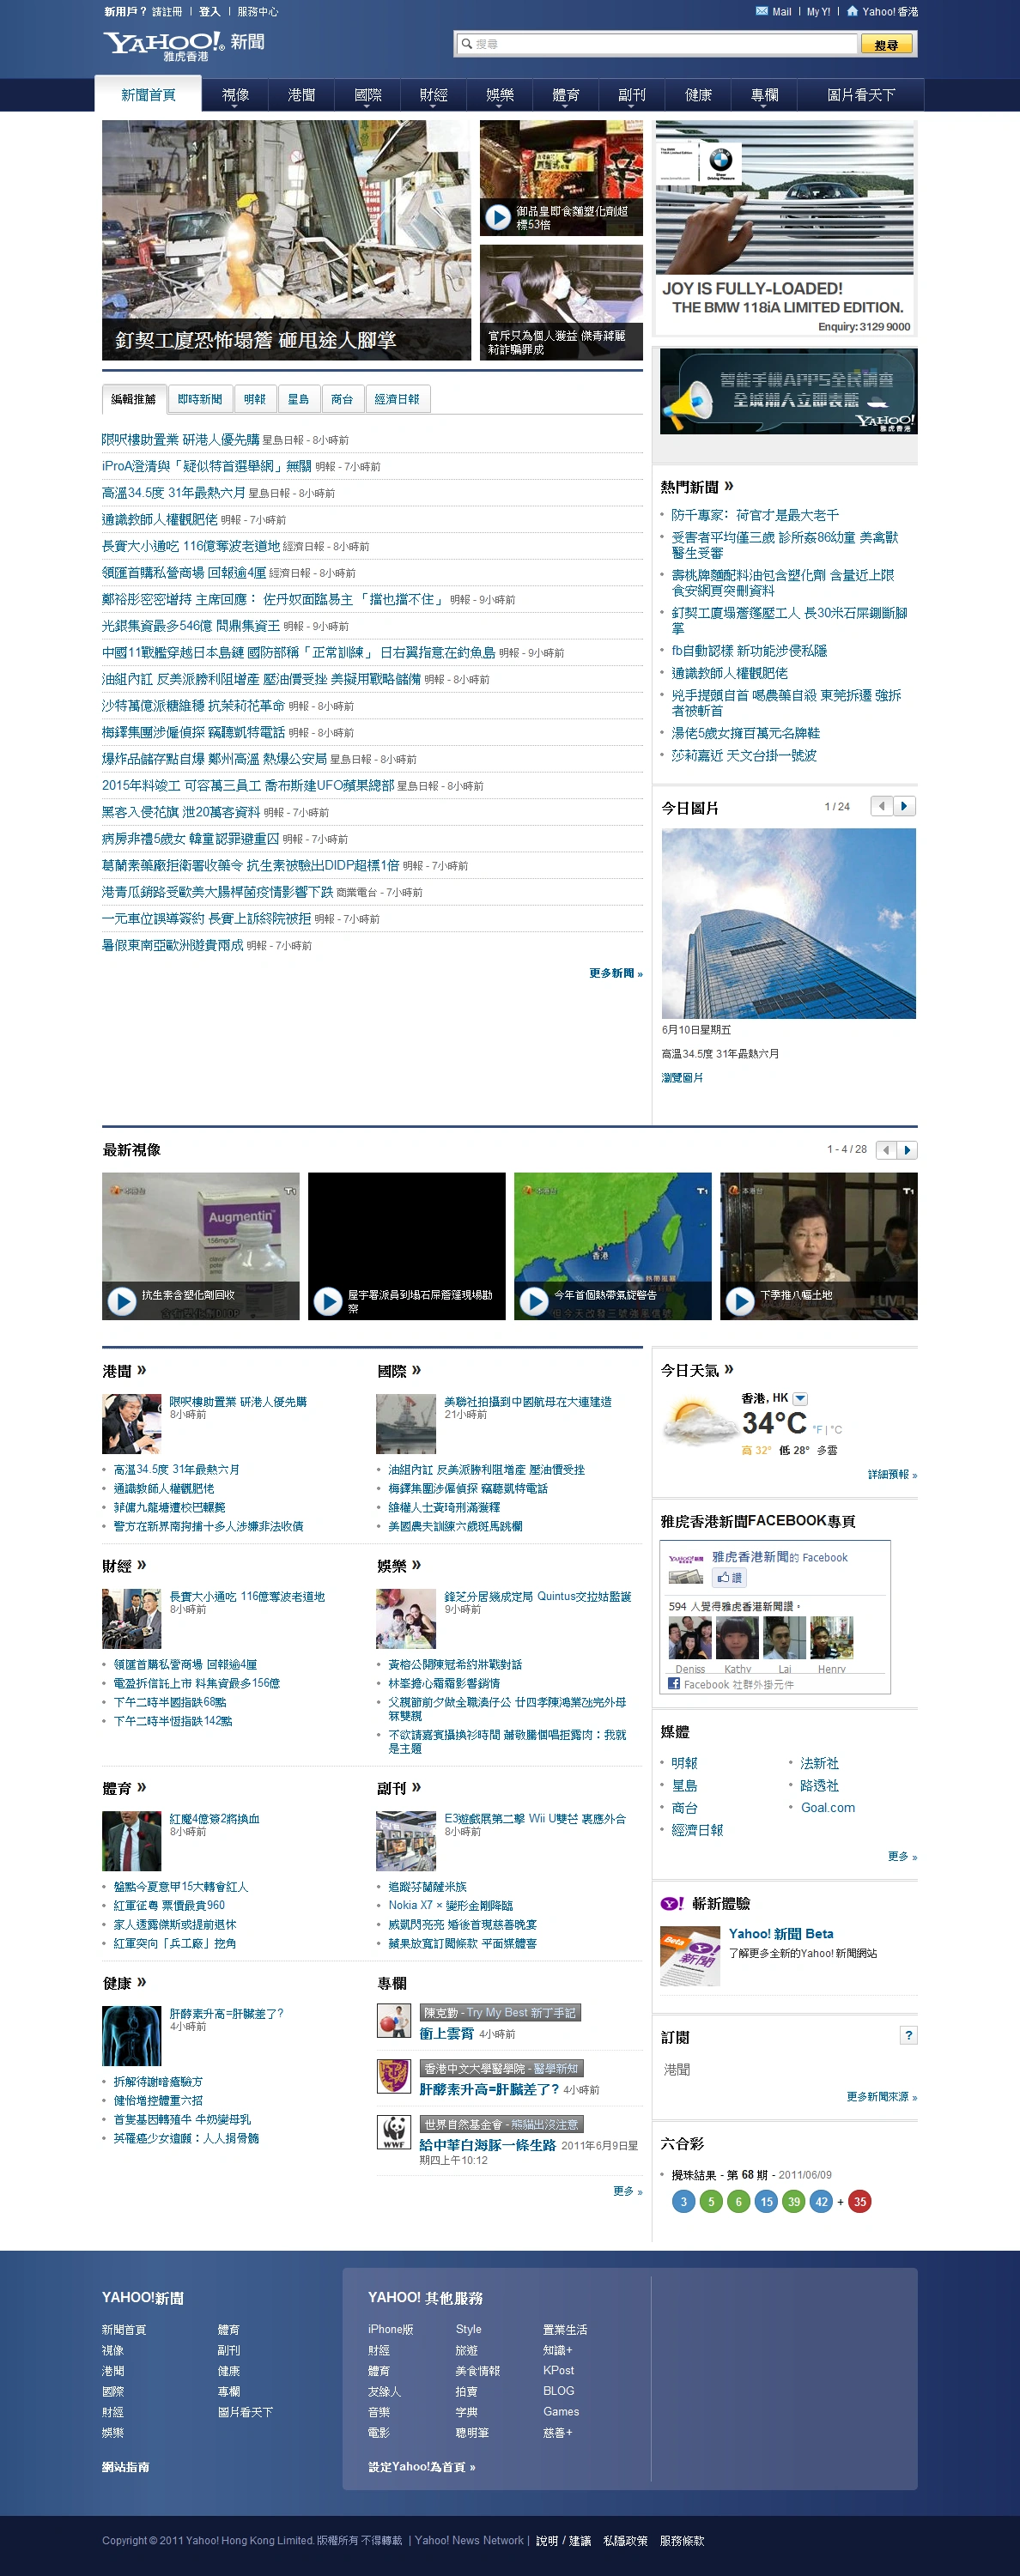The width and height of the screenshot is (1020, 2576).
Task: Go to previous page of 最新視像
Action: (x=886, y=1150)
